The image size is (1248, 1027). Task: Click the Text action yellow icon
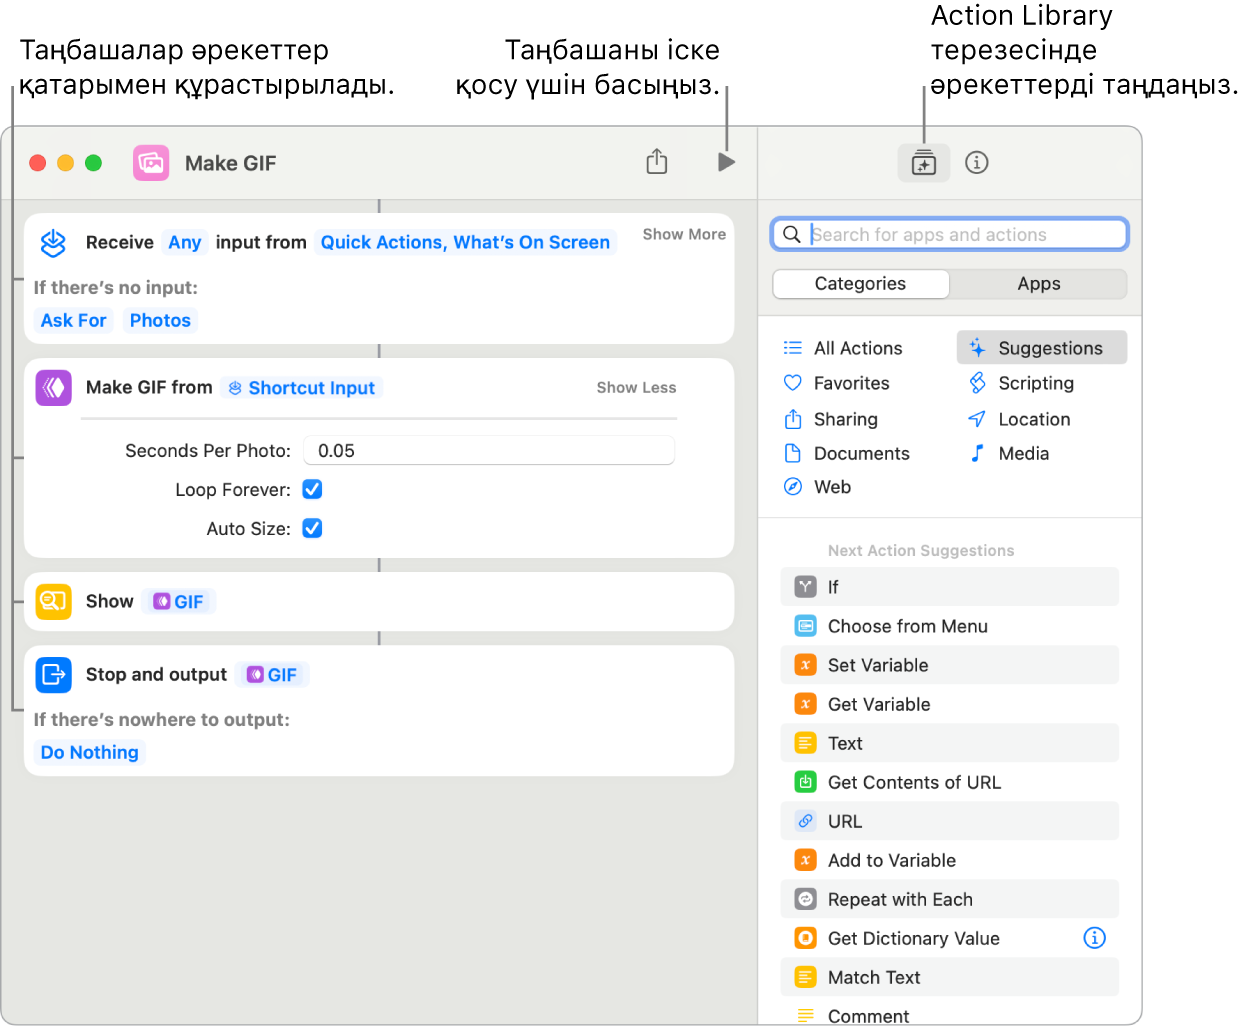806,743
